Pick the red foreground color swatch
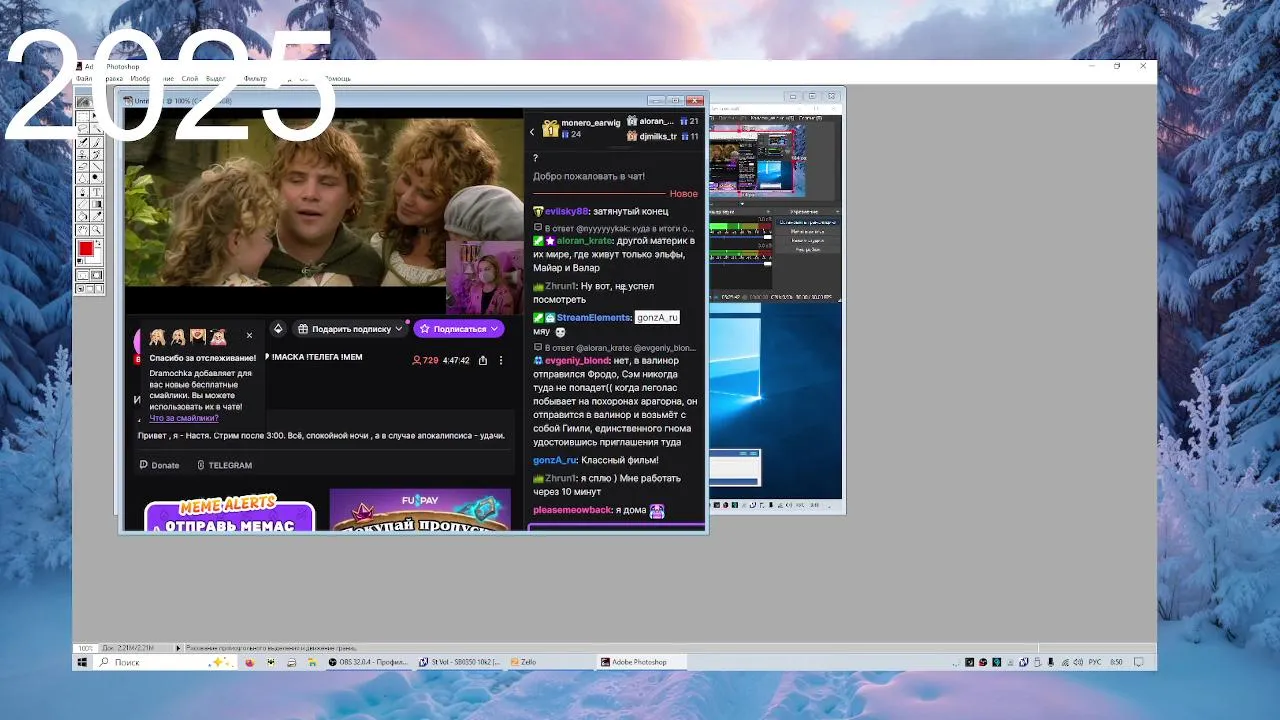Screen dimensions: 1280x720 pyautogui.click(x=85, y=247)
